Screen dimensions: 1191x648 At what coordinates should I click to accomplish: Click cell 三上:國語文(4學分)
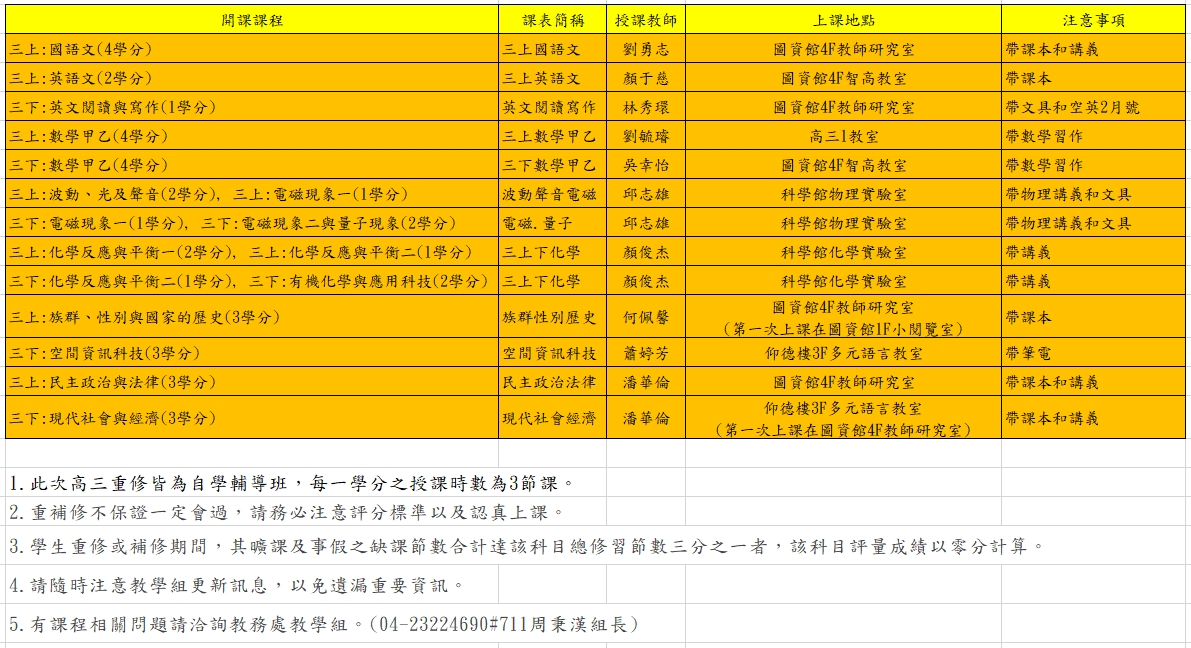(252, 49)
